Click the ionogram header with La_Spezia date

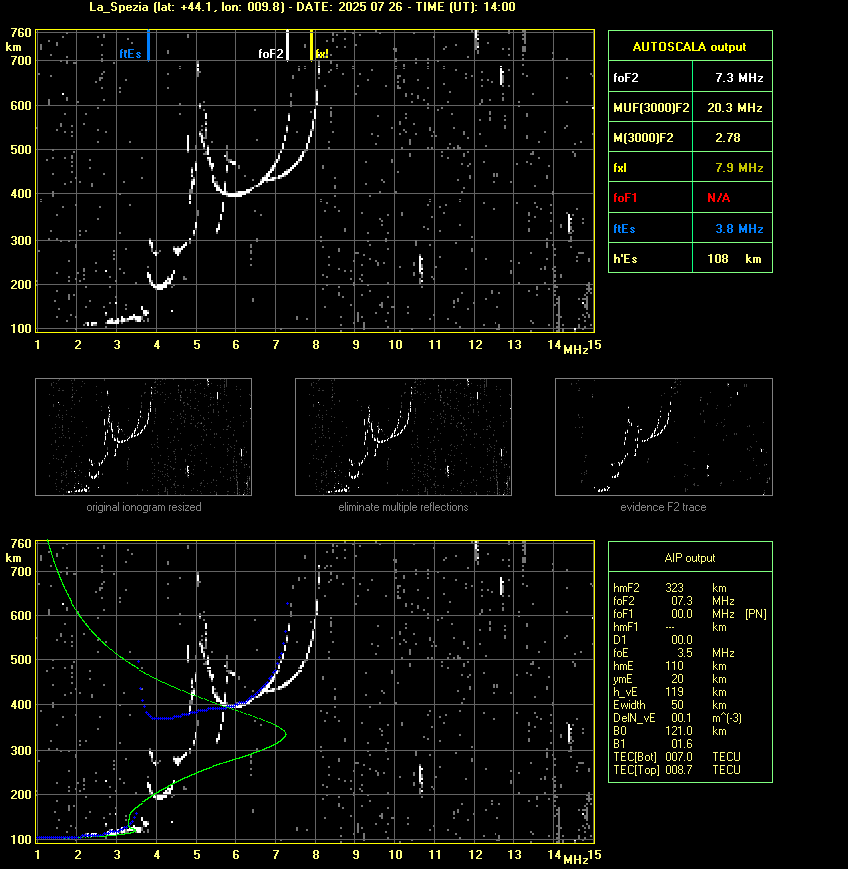pyautogui.click(x=302, y=7)
